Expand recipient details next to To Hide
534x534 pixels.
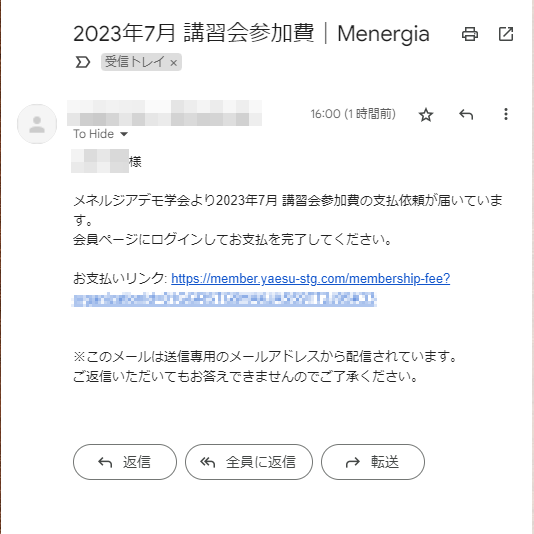pyautogui.click(x=124, y=134)
